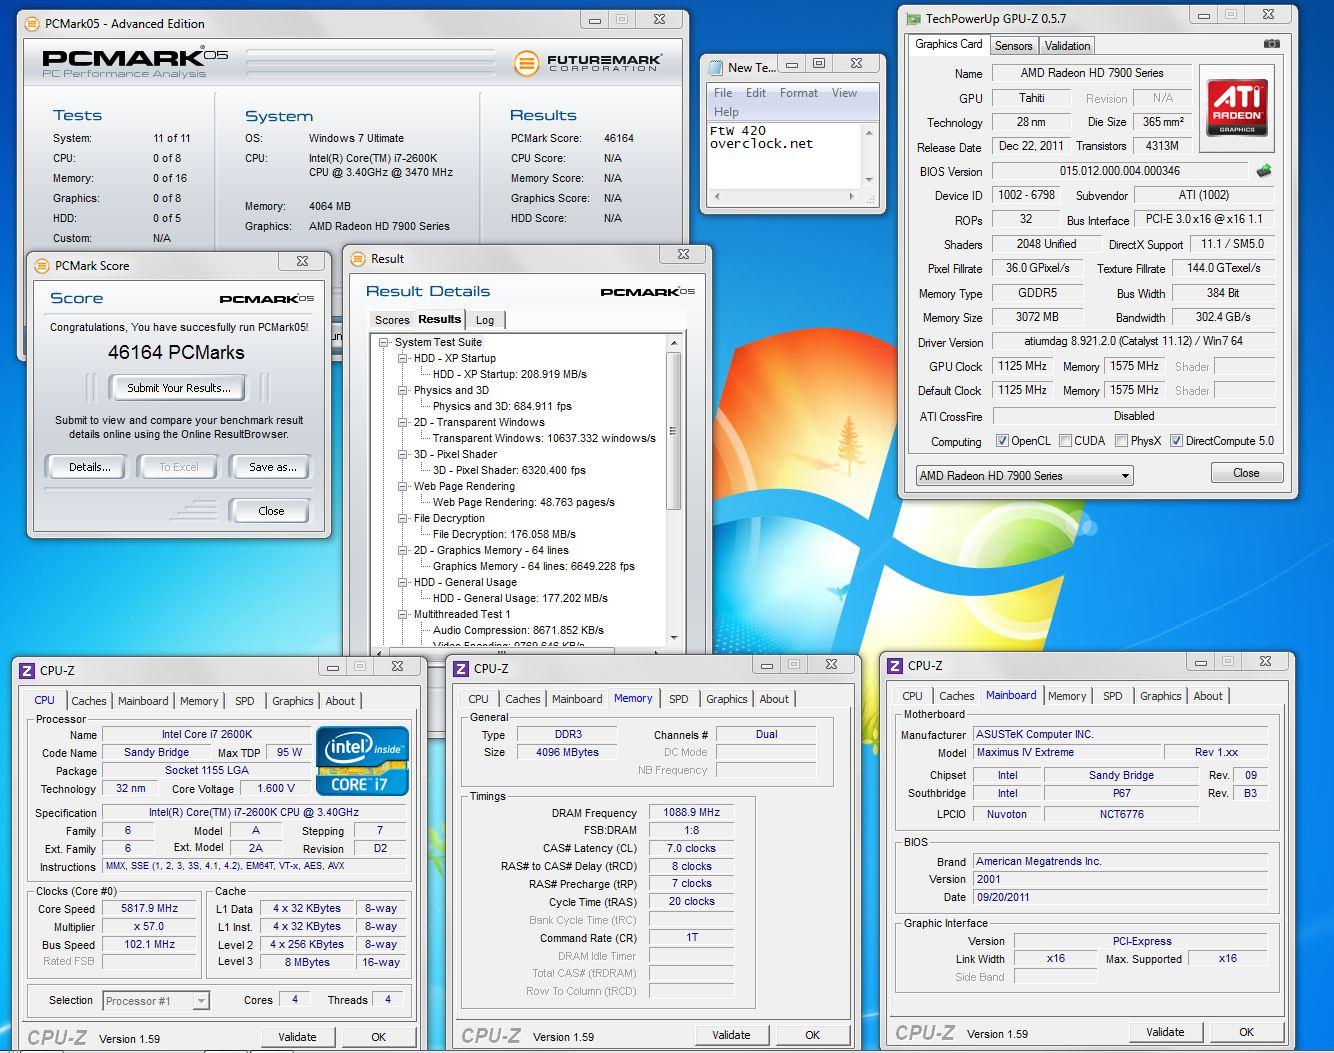
Task: Open the Format menu in Notepad
Action: click(798, 93)
